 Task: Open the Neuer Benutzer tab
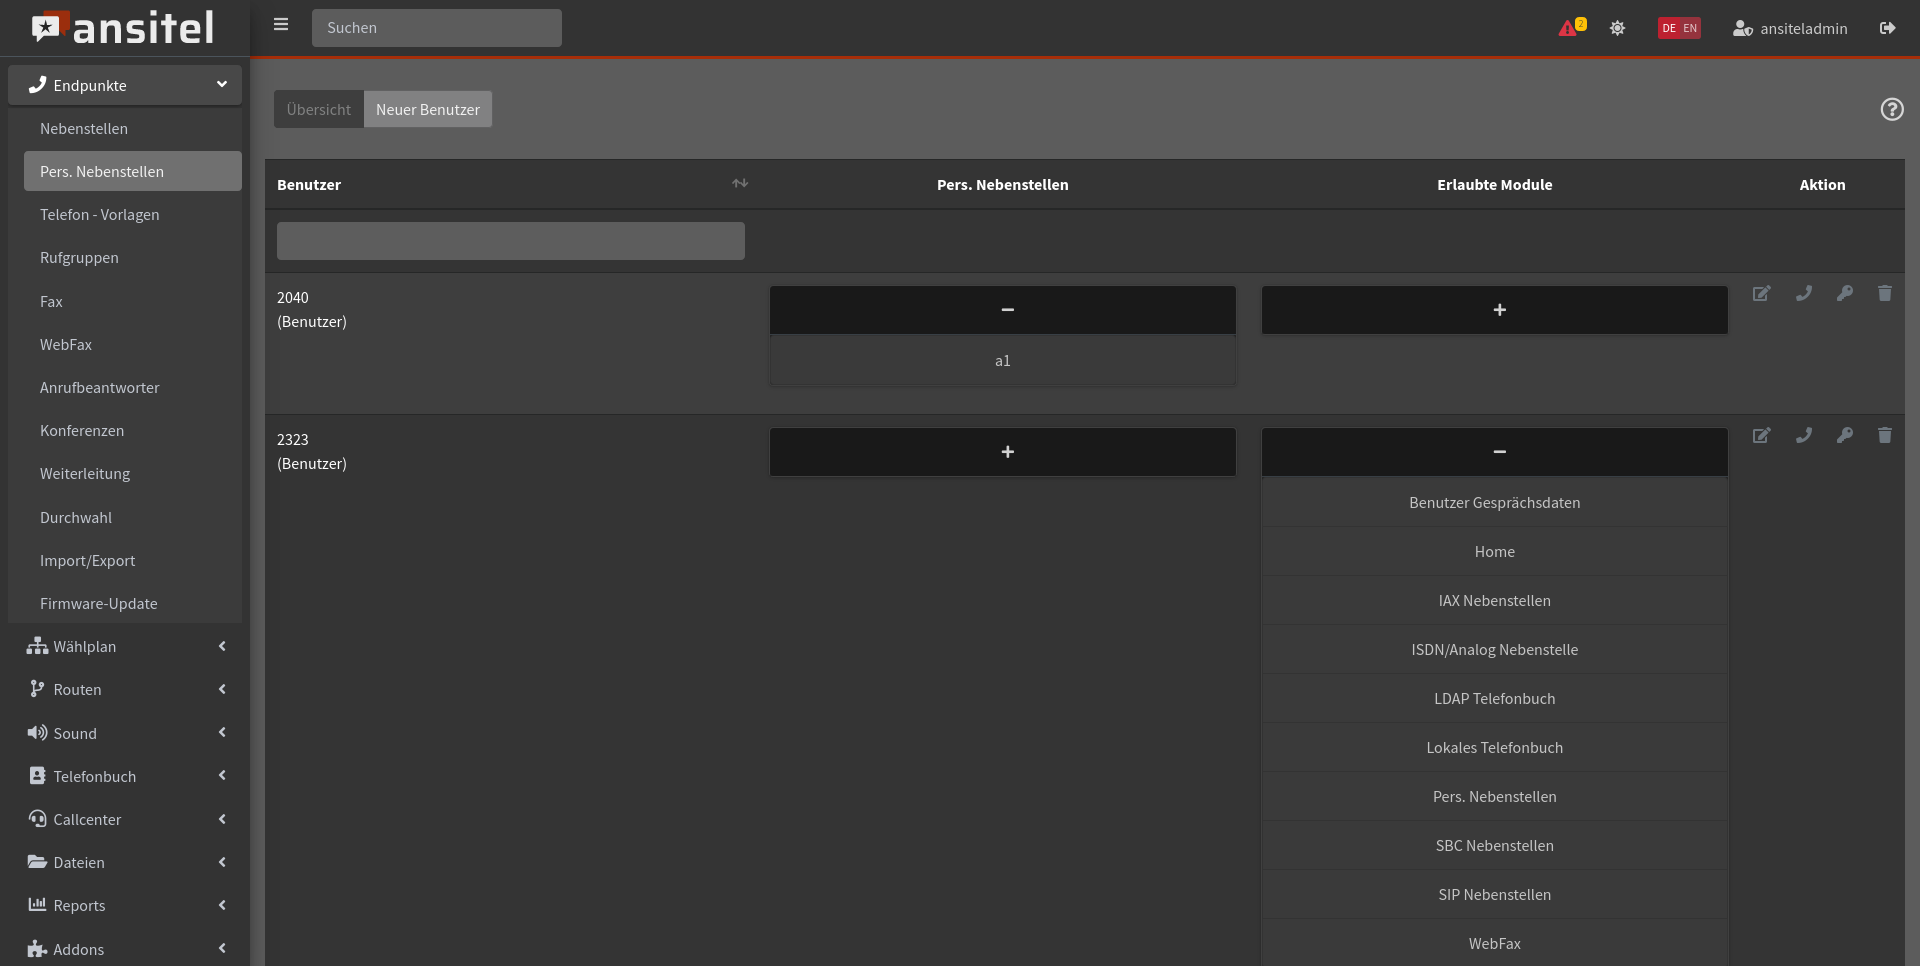427,110
